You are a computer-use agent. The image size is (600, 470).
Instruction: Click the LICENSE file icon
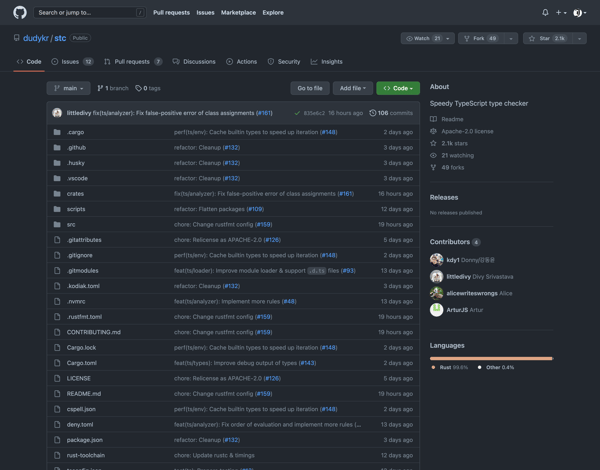pyautogui.click(x=57, y=378)
